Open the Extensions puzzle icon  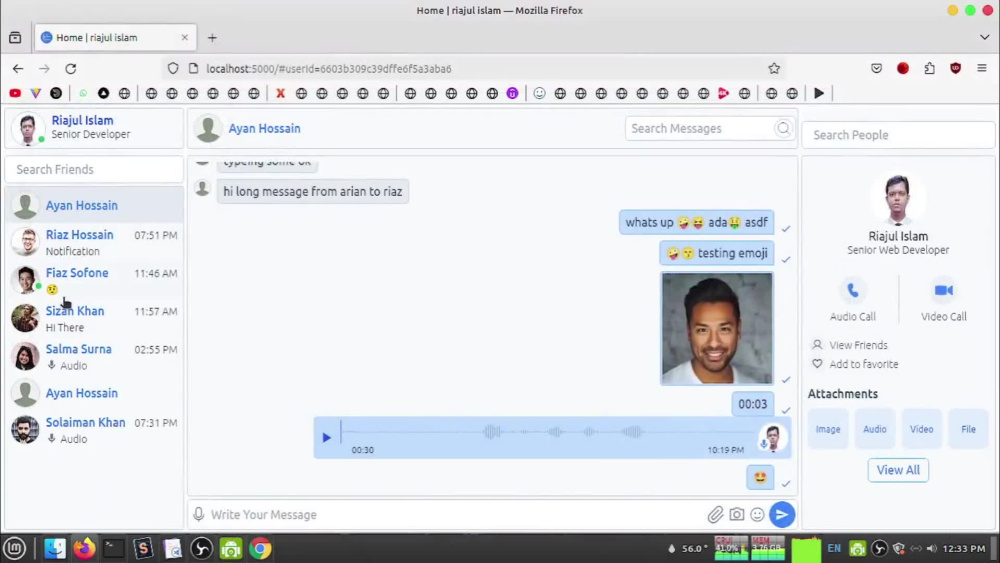coord(929,68)
